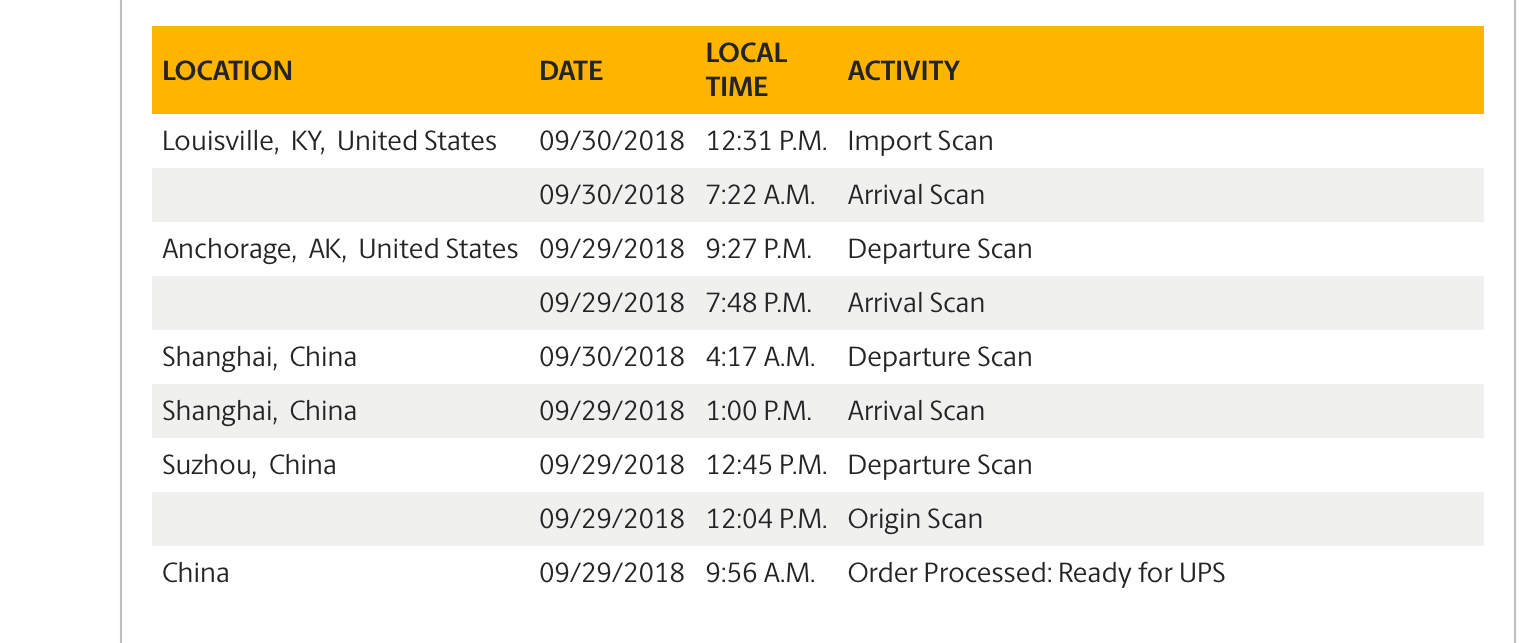1536x643 pixels.
Task: Click the 4:17 A.M. time entry
Action: click(760, 357)
